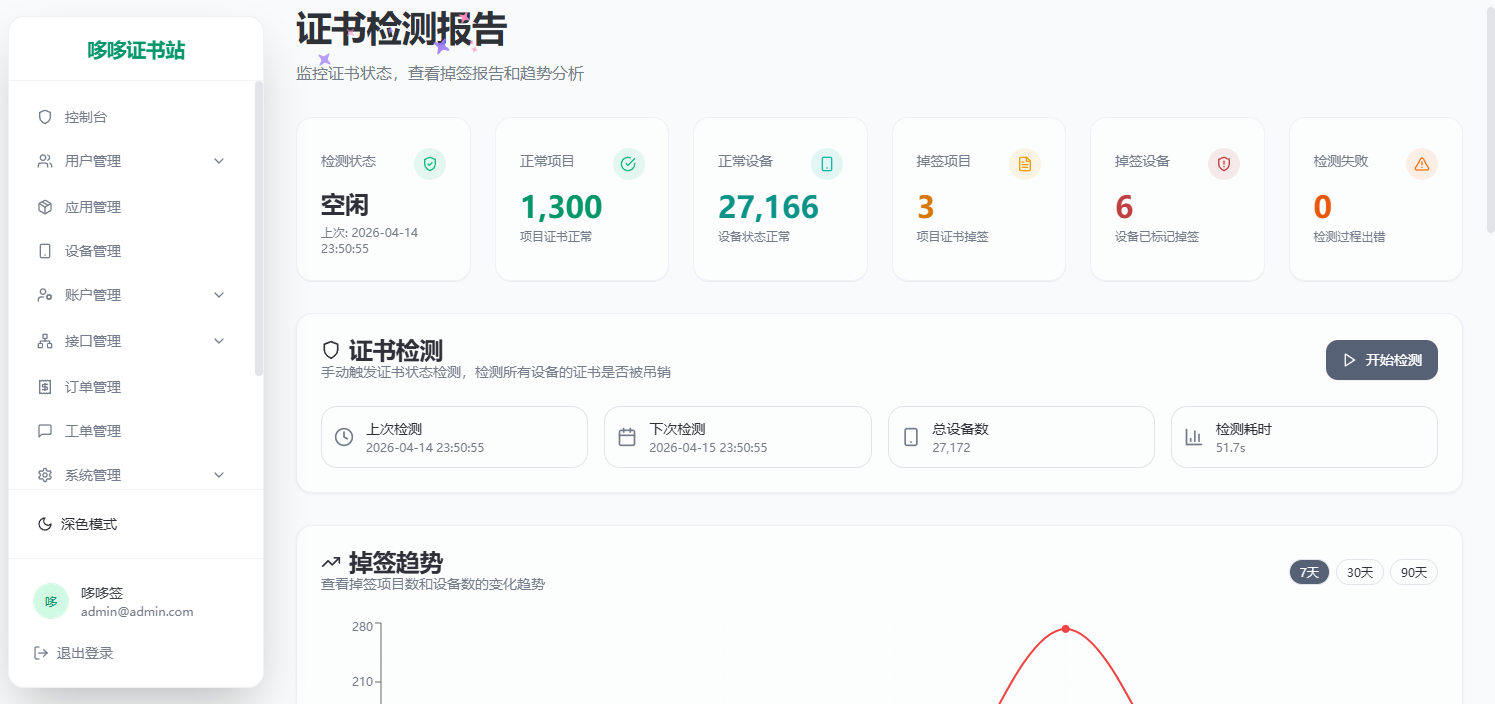Click the calendar icon beside 下次检测
1495x704 pixels.
(627, 437)
